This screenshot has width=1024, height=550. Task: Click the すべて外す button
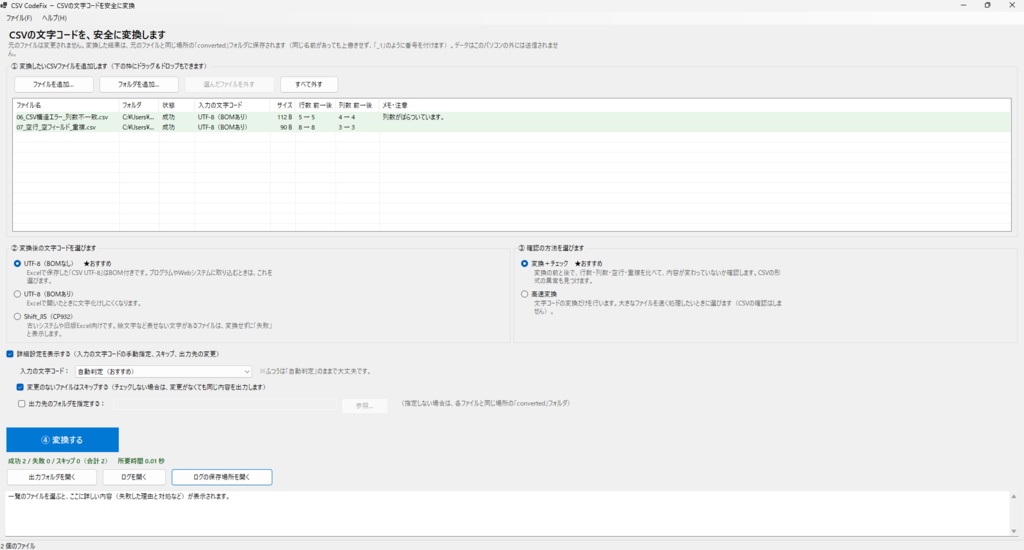coord(309,84)
